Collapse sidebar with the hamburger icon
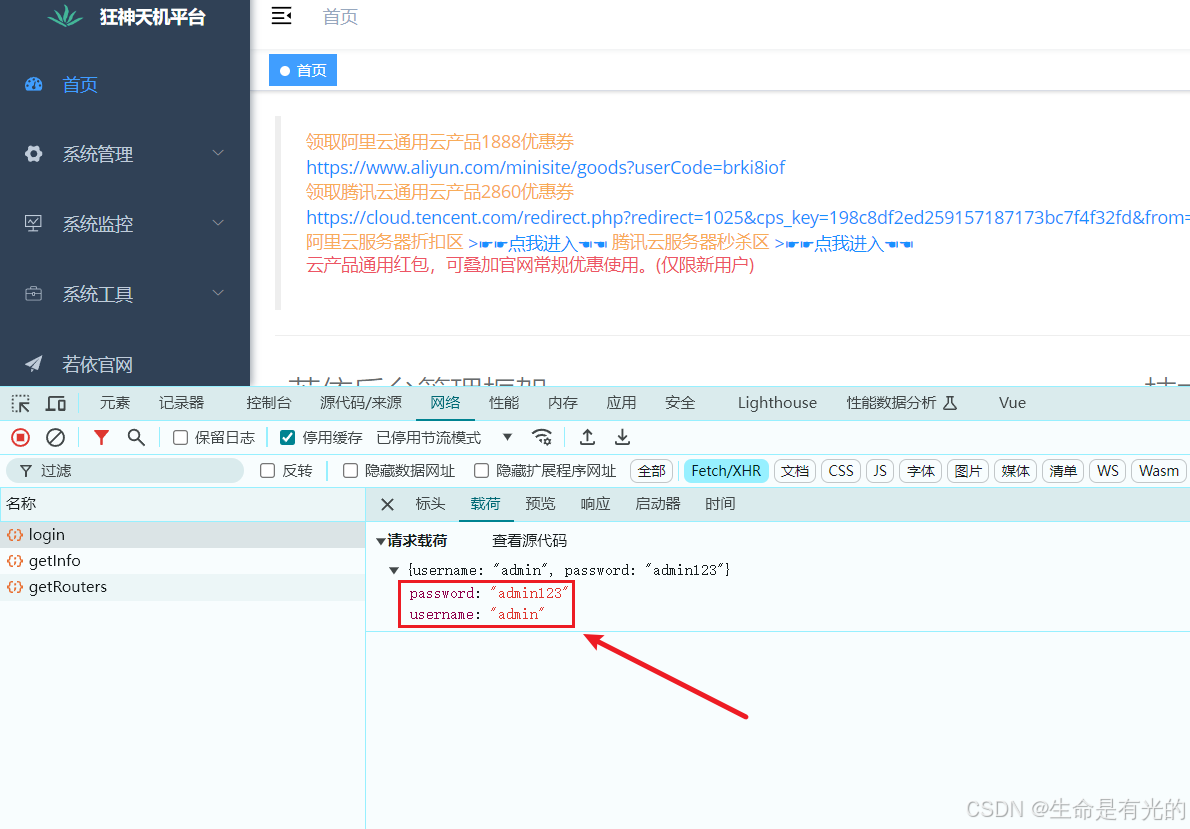The image size is (1190, 829). pos(282,16)
